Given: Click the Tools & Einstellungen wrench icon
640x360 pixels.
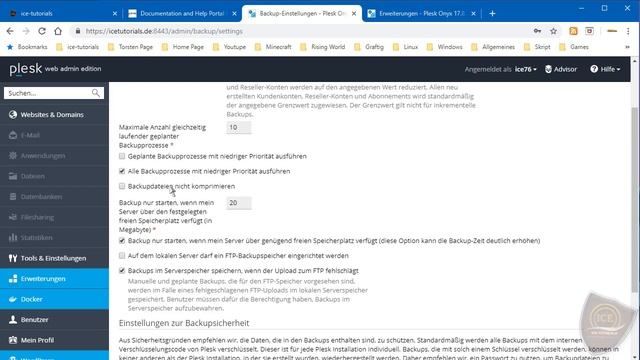Looking at the screenshot, I should click(13, 258).
